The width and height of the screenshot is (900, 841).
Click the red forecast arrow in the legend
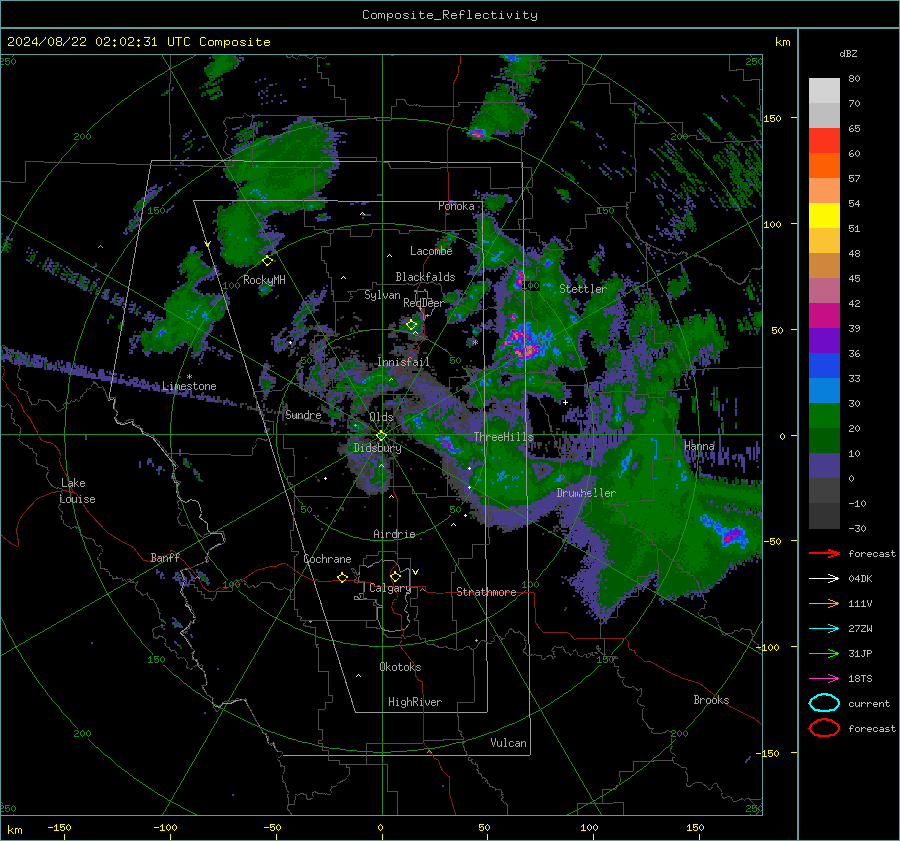(x=824, y=553)
